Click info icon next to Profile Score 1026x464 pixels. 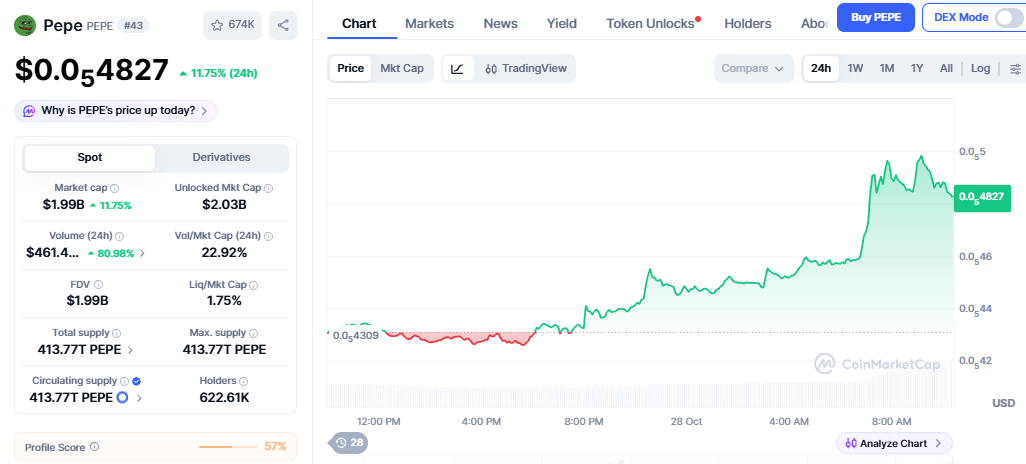[x=94, y=447]
